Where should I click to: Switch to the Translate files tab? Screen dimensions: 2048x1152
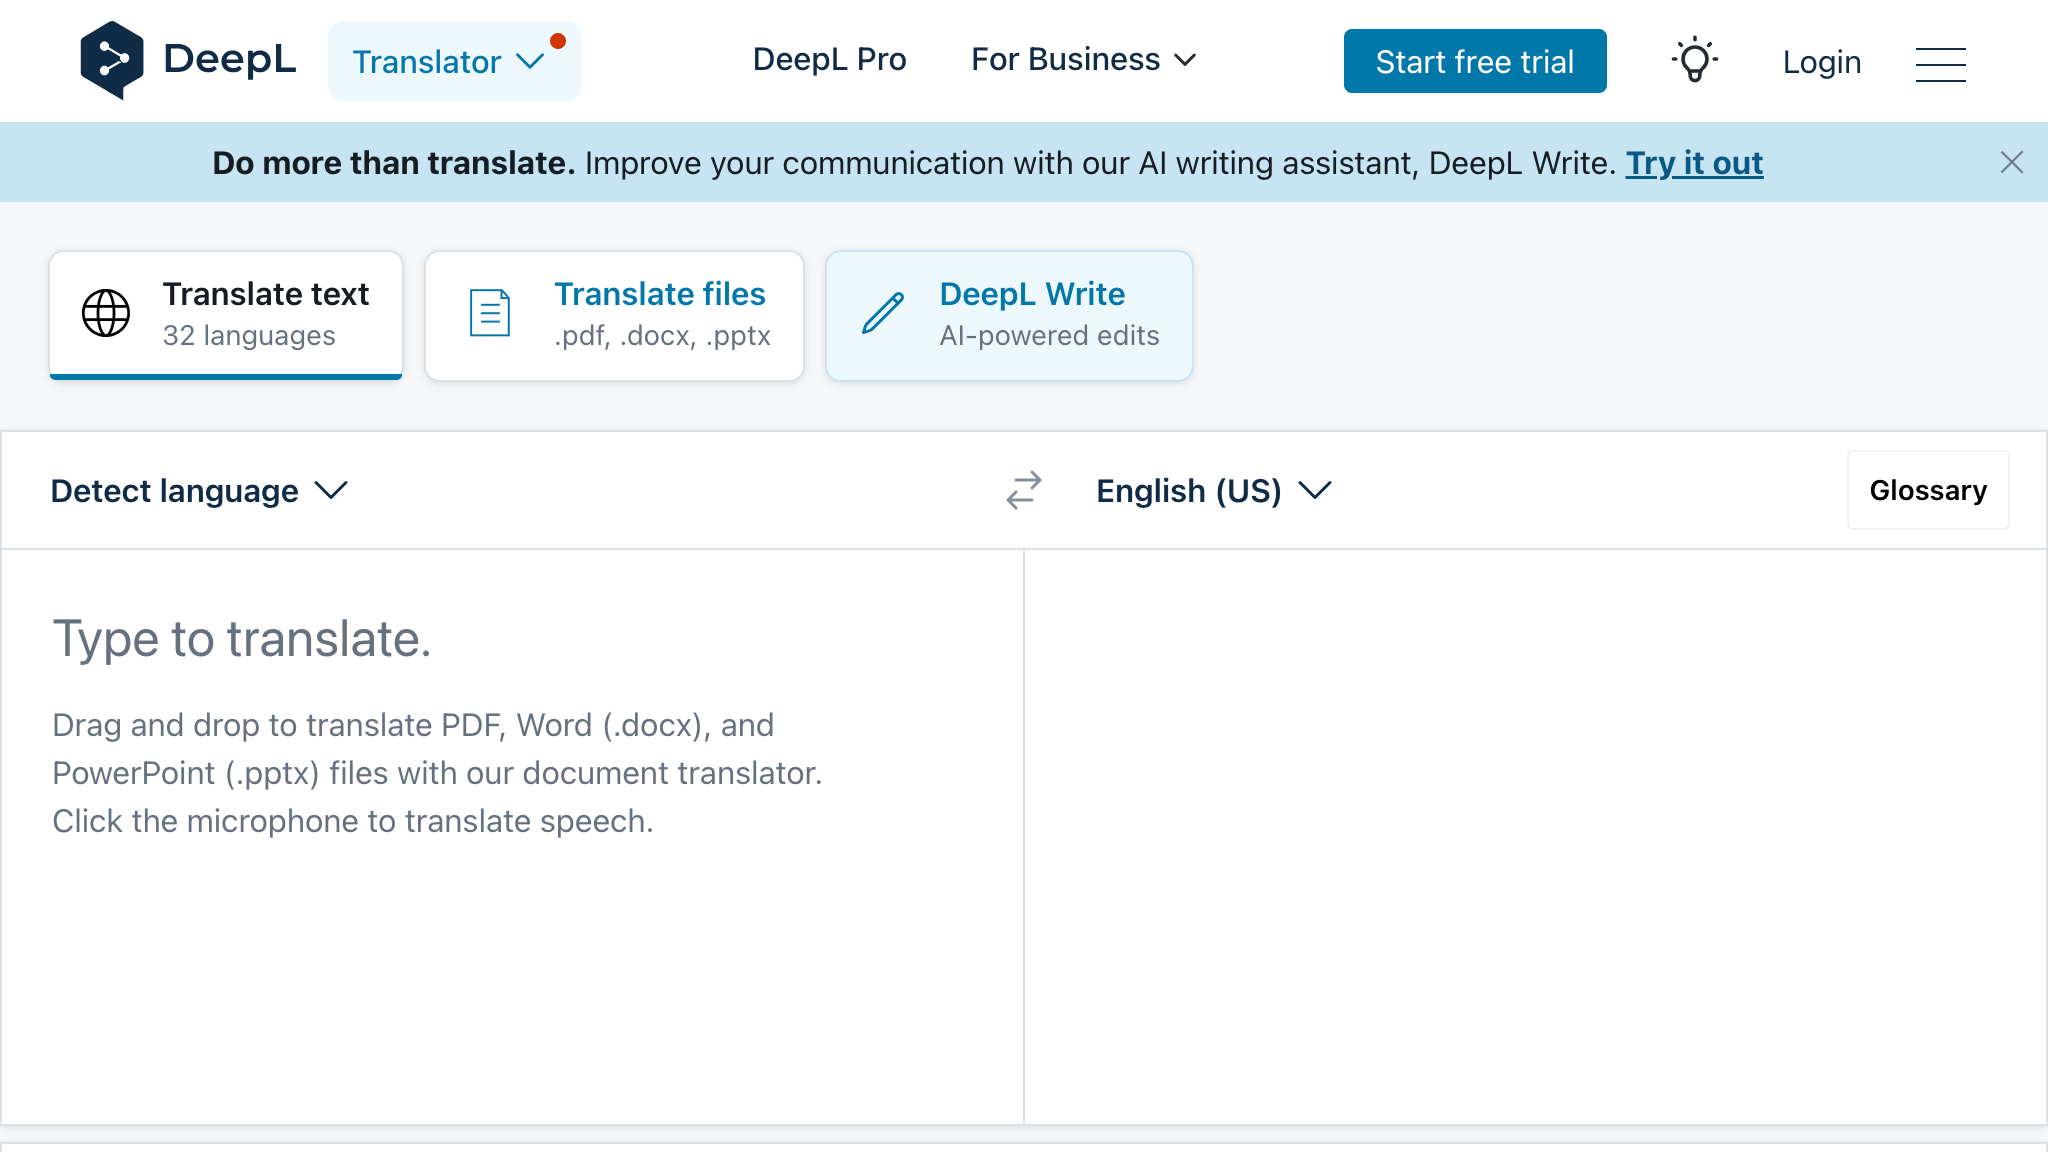(613, 313)
